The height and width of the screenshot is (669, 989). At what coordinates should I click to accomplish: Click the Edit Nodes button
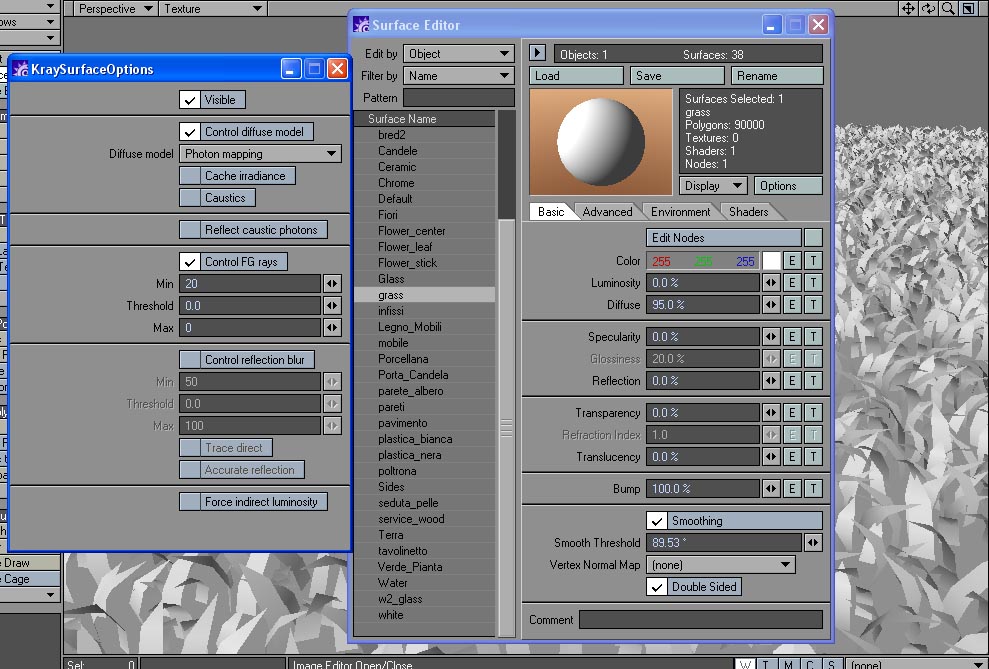(724, 238)
